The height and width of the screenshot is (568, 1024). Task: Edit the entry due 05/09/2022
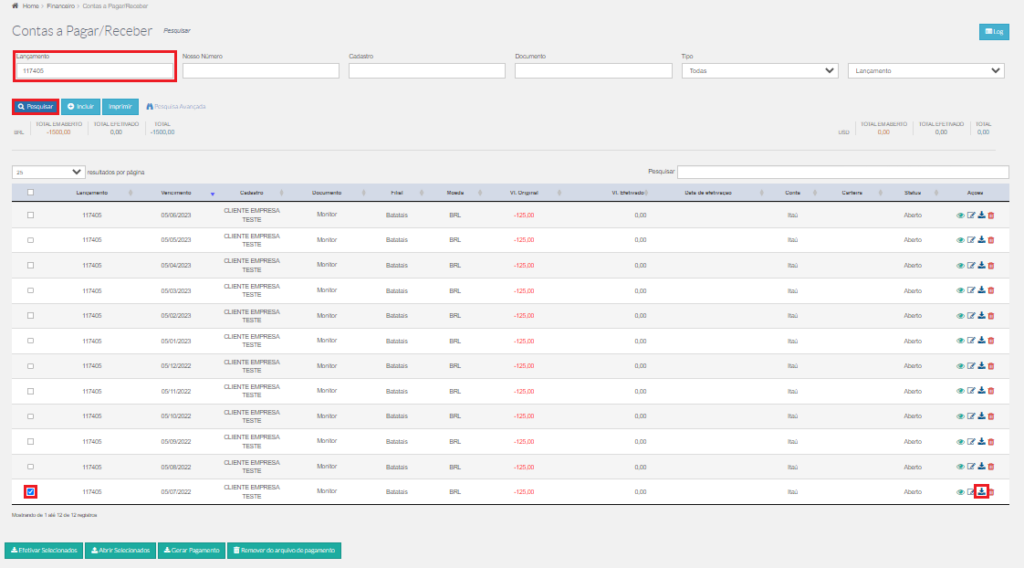971,442
